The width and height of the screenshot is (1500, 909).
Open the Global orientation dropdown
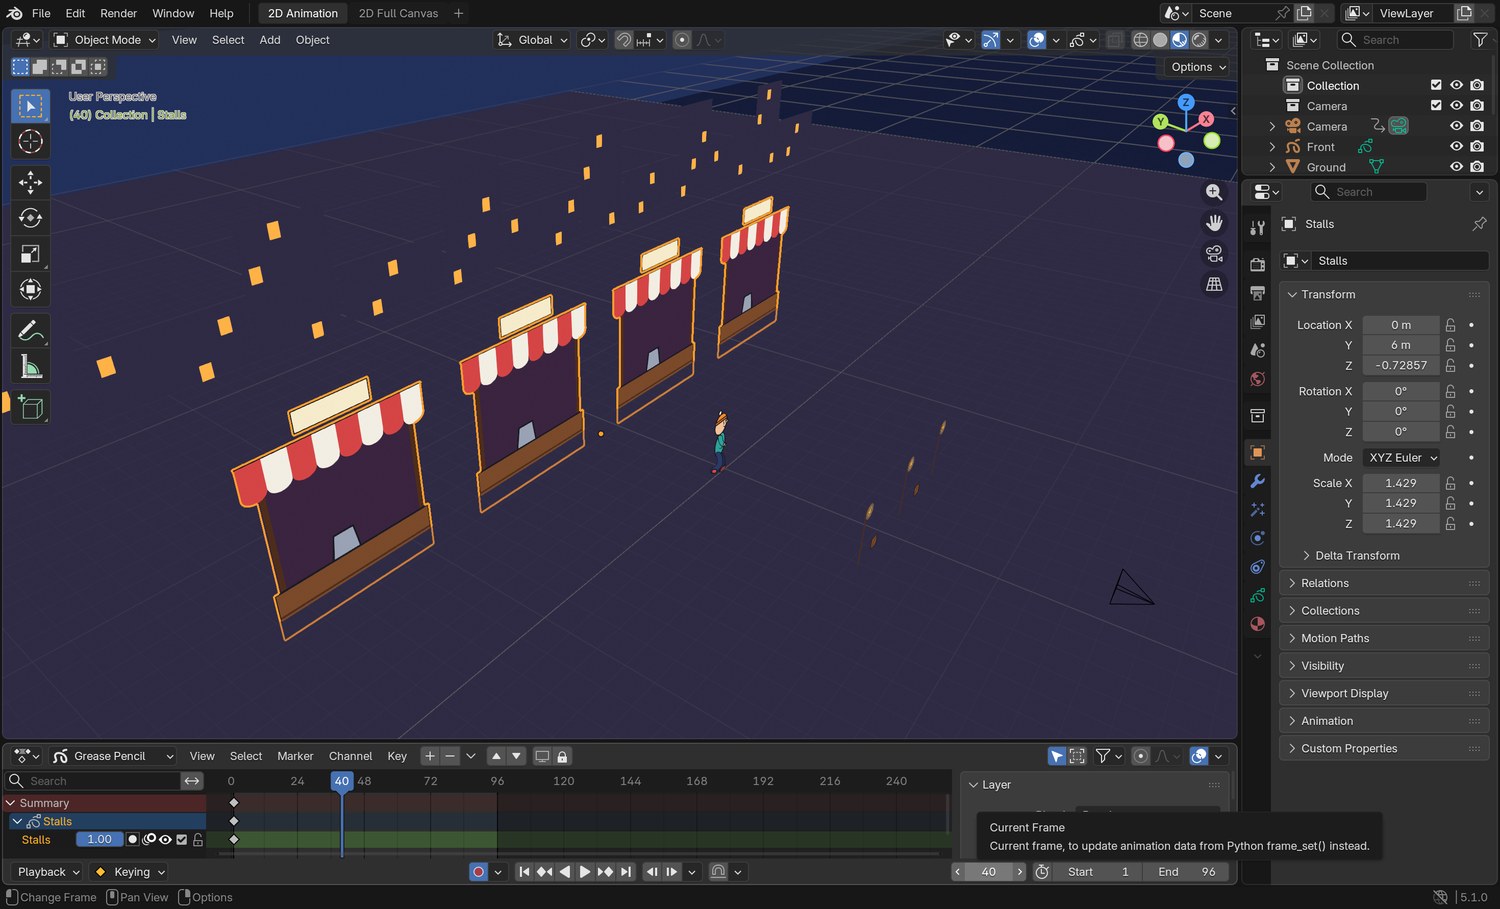(533, 40)
